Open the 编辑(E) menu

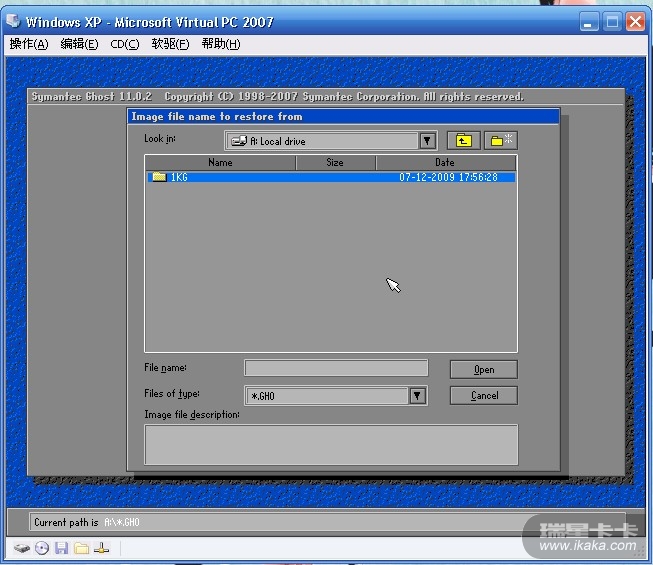click(79, 44)
